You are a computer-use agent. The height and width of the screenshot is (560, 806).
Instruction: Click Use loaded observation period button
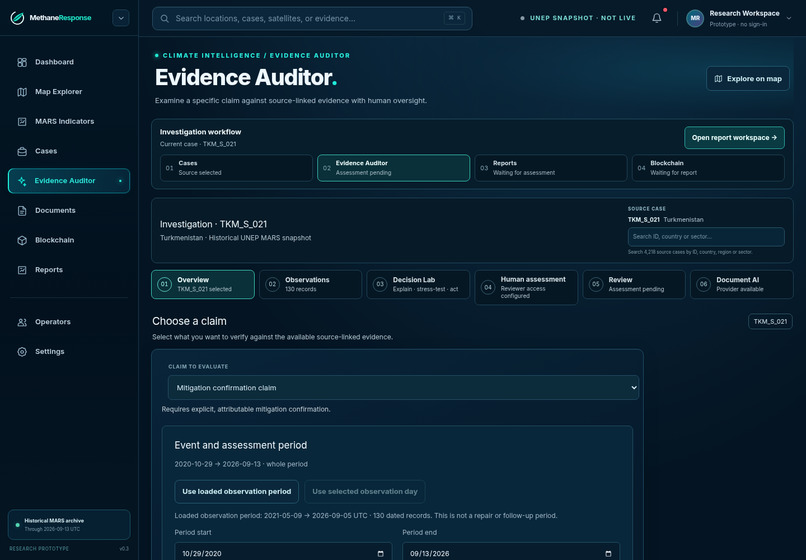(236, 492)
